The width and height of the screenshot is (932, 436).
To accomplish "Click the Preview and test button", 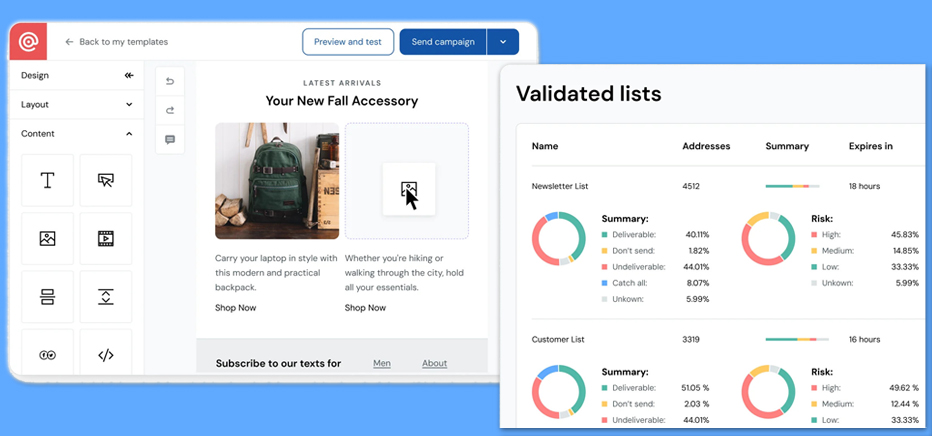I will point(347,42).
